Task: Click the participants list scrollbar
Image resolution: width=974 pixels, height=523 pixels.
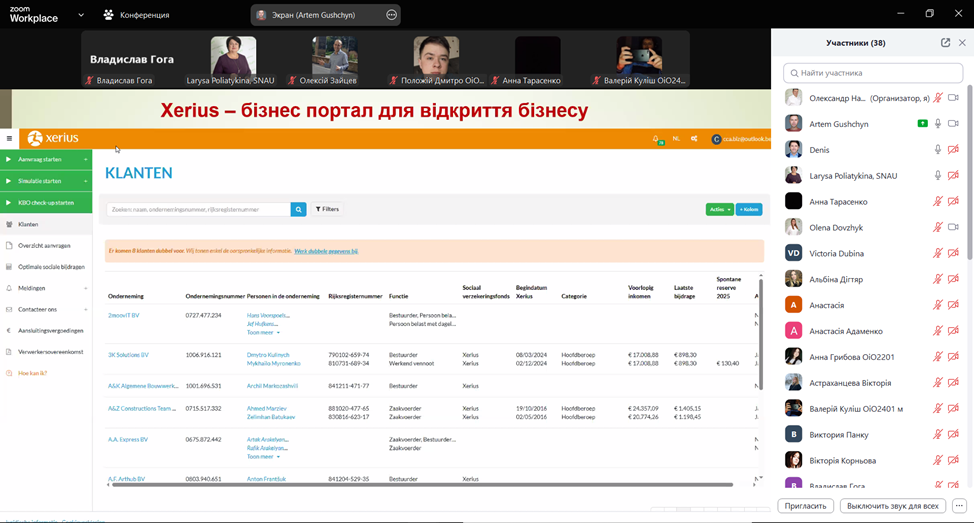Action: click(969, 171)
